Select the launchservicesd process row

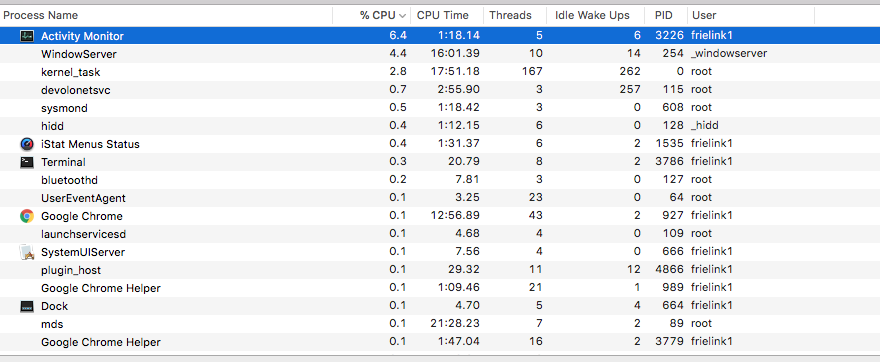(x=440, y=233)
